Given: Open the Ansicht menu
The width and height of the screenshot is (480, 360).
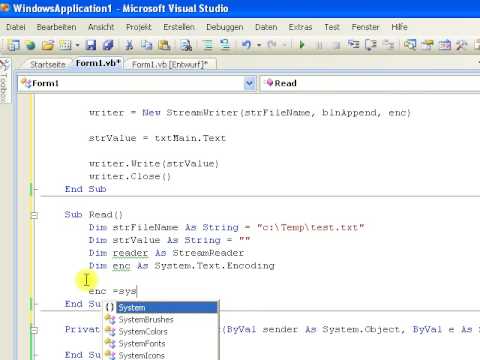Looking at the screenshot, I should [101, 27].
